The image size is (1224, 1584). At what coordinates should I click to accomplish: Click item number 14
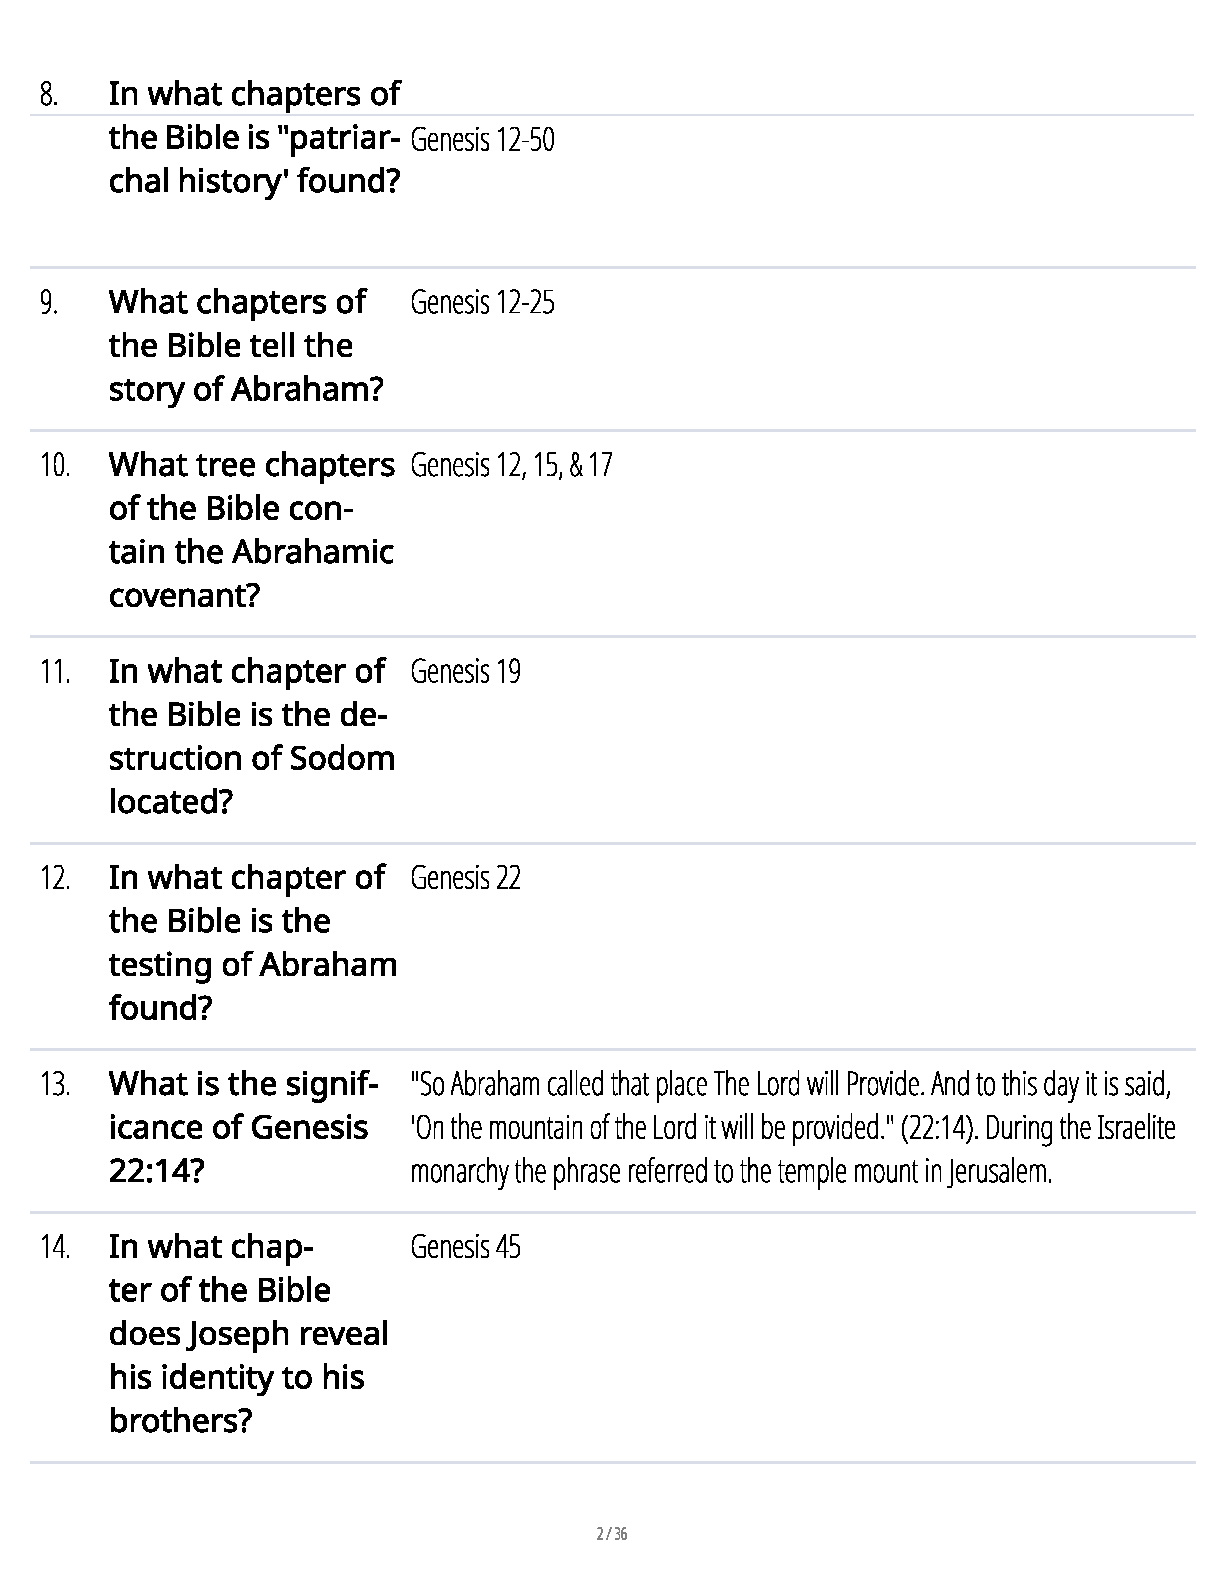(x=55, y=1248)
